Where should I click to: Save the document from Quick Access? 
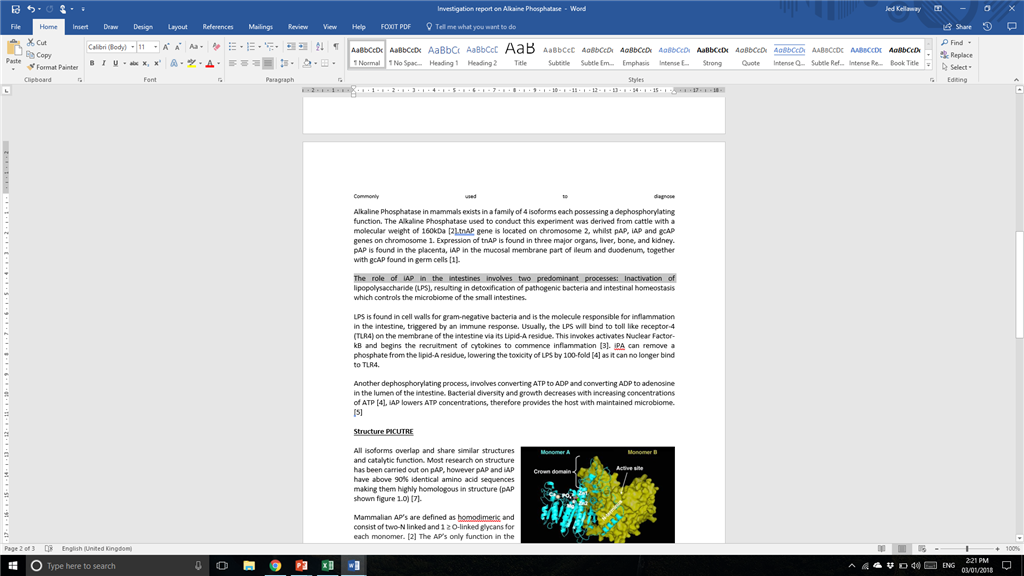pos(15,9)
